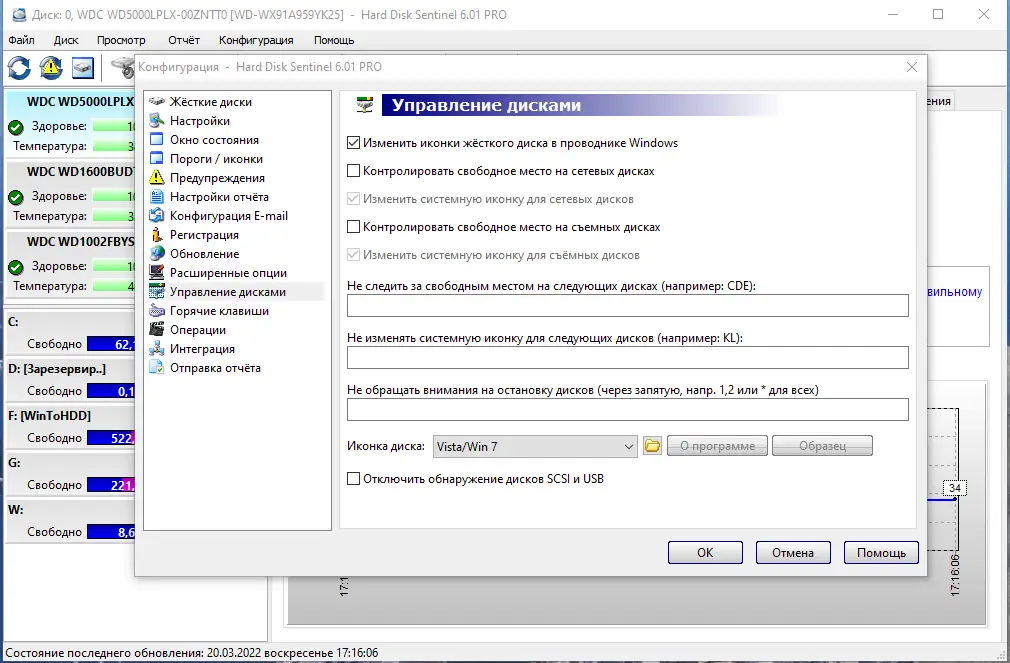
Task: Open the Иконка диска Vista/Win 7 dropdown
Action: [x=535, y=447]
